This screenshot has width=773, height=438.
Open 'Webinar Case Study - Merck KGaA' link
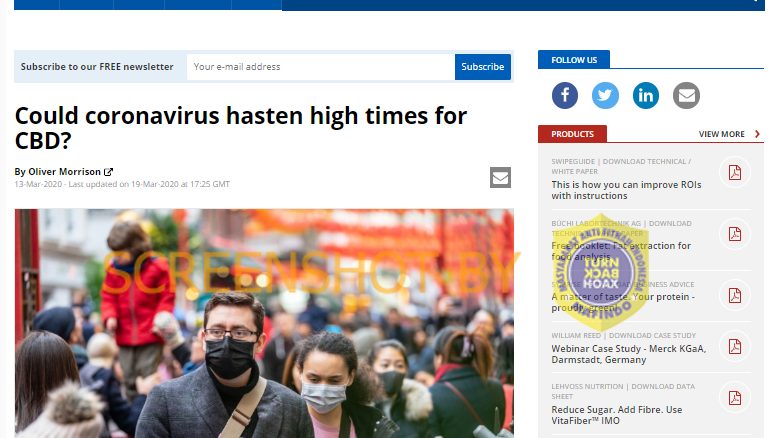pyautogui.click(x=629, y=354)
